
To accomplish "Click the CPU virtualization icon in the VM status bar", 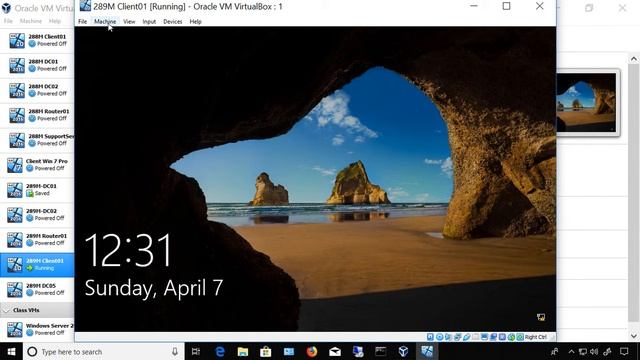I will tap(502, 337).
